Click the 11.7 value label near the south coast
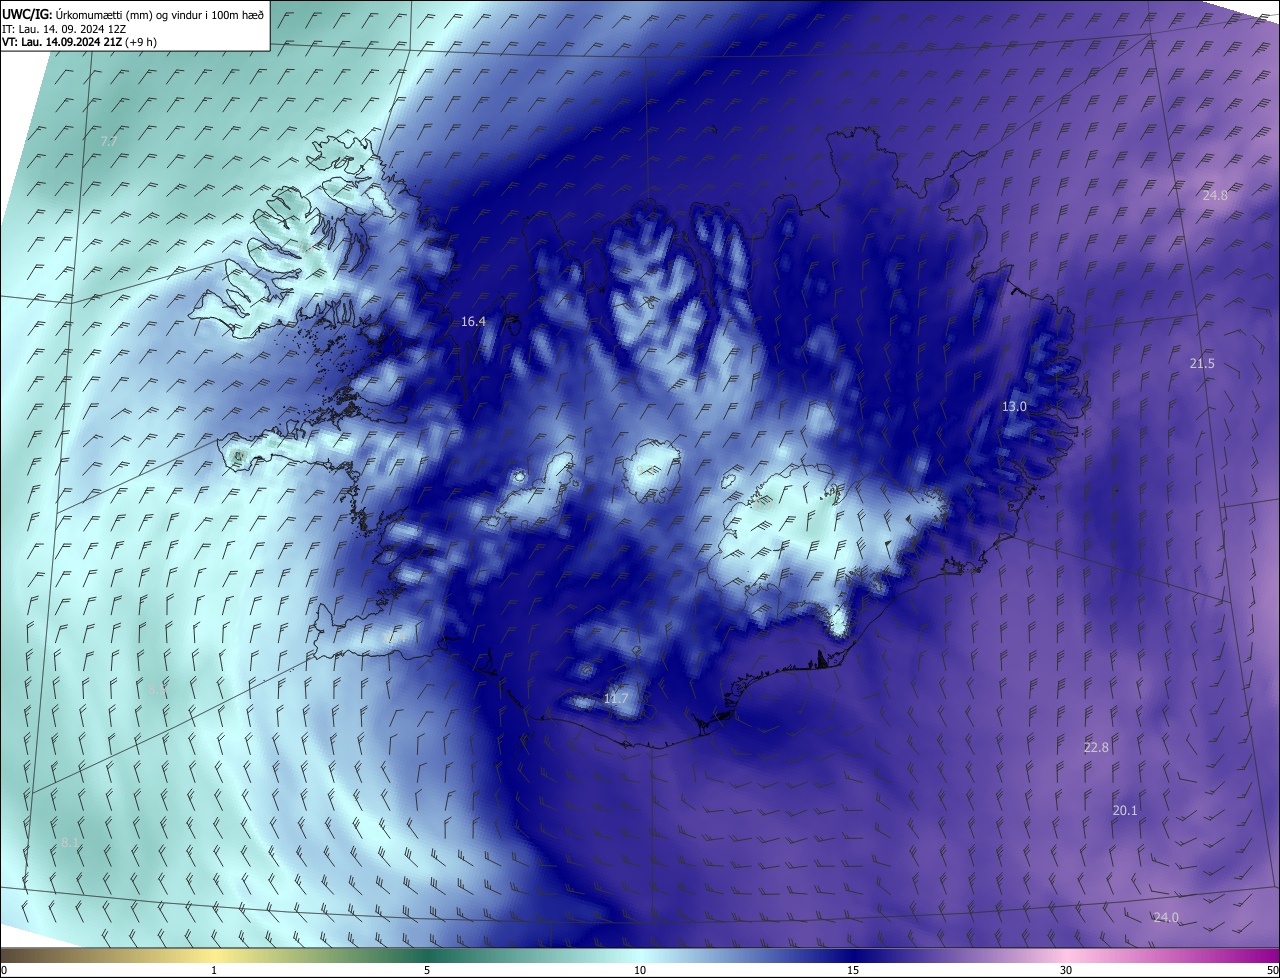 click(616, 699)
